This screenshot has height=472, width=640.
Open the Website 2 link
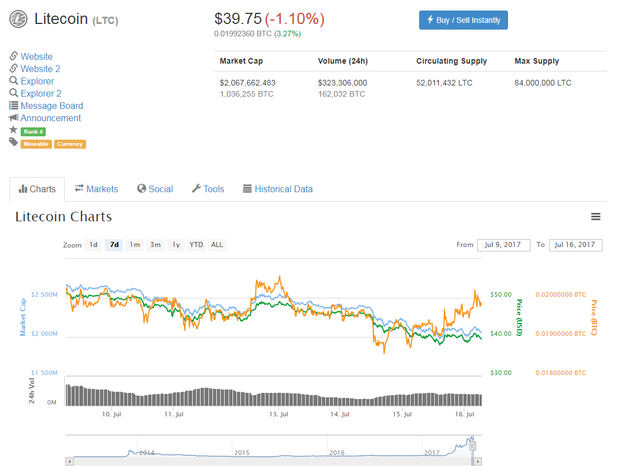[40, 69]
